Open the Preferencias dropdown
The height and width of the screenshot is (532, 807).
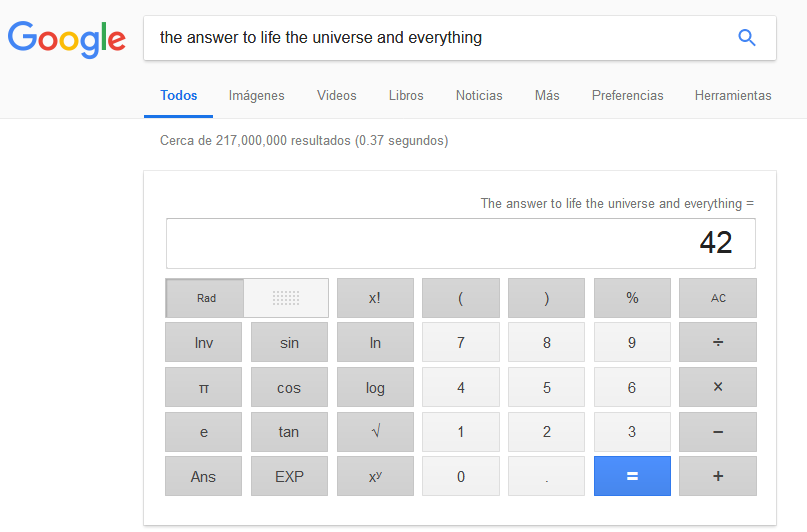click(x=627, y=96)
